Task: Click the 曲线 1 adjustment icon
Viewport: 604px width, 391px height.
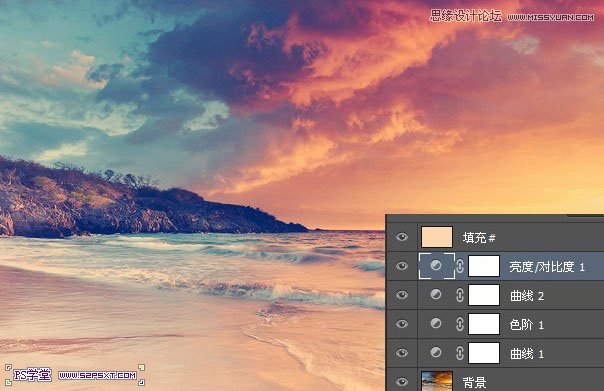Action: tap(436, 352)
